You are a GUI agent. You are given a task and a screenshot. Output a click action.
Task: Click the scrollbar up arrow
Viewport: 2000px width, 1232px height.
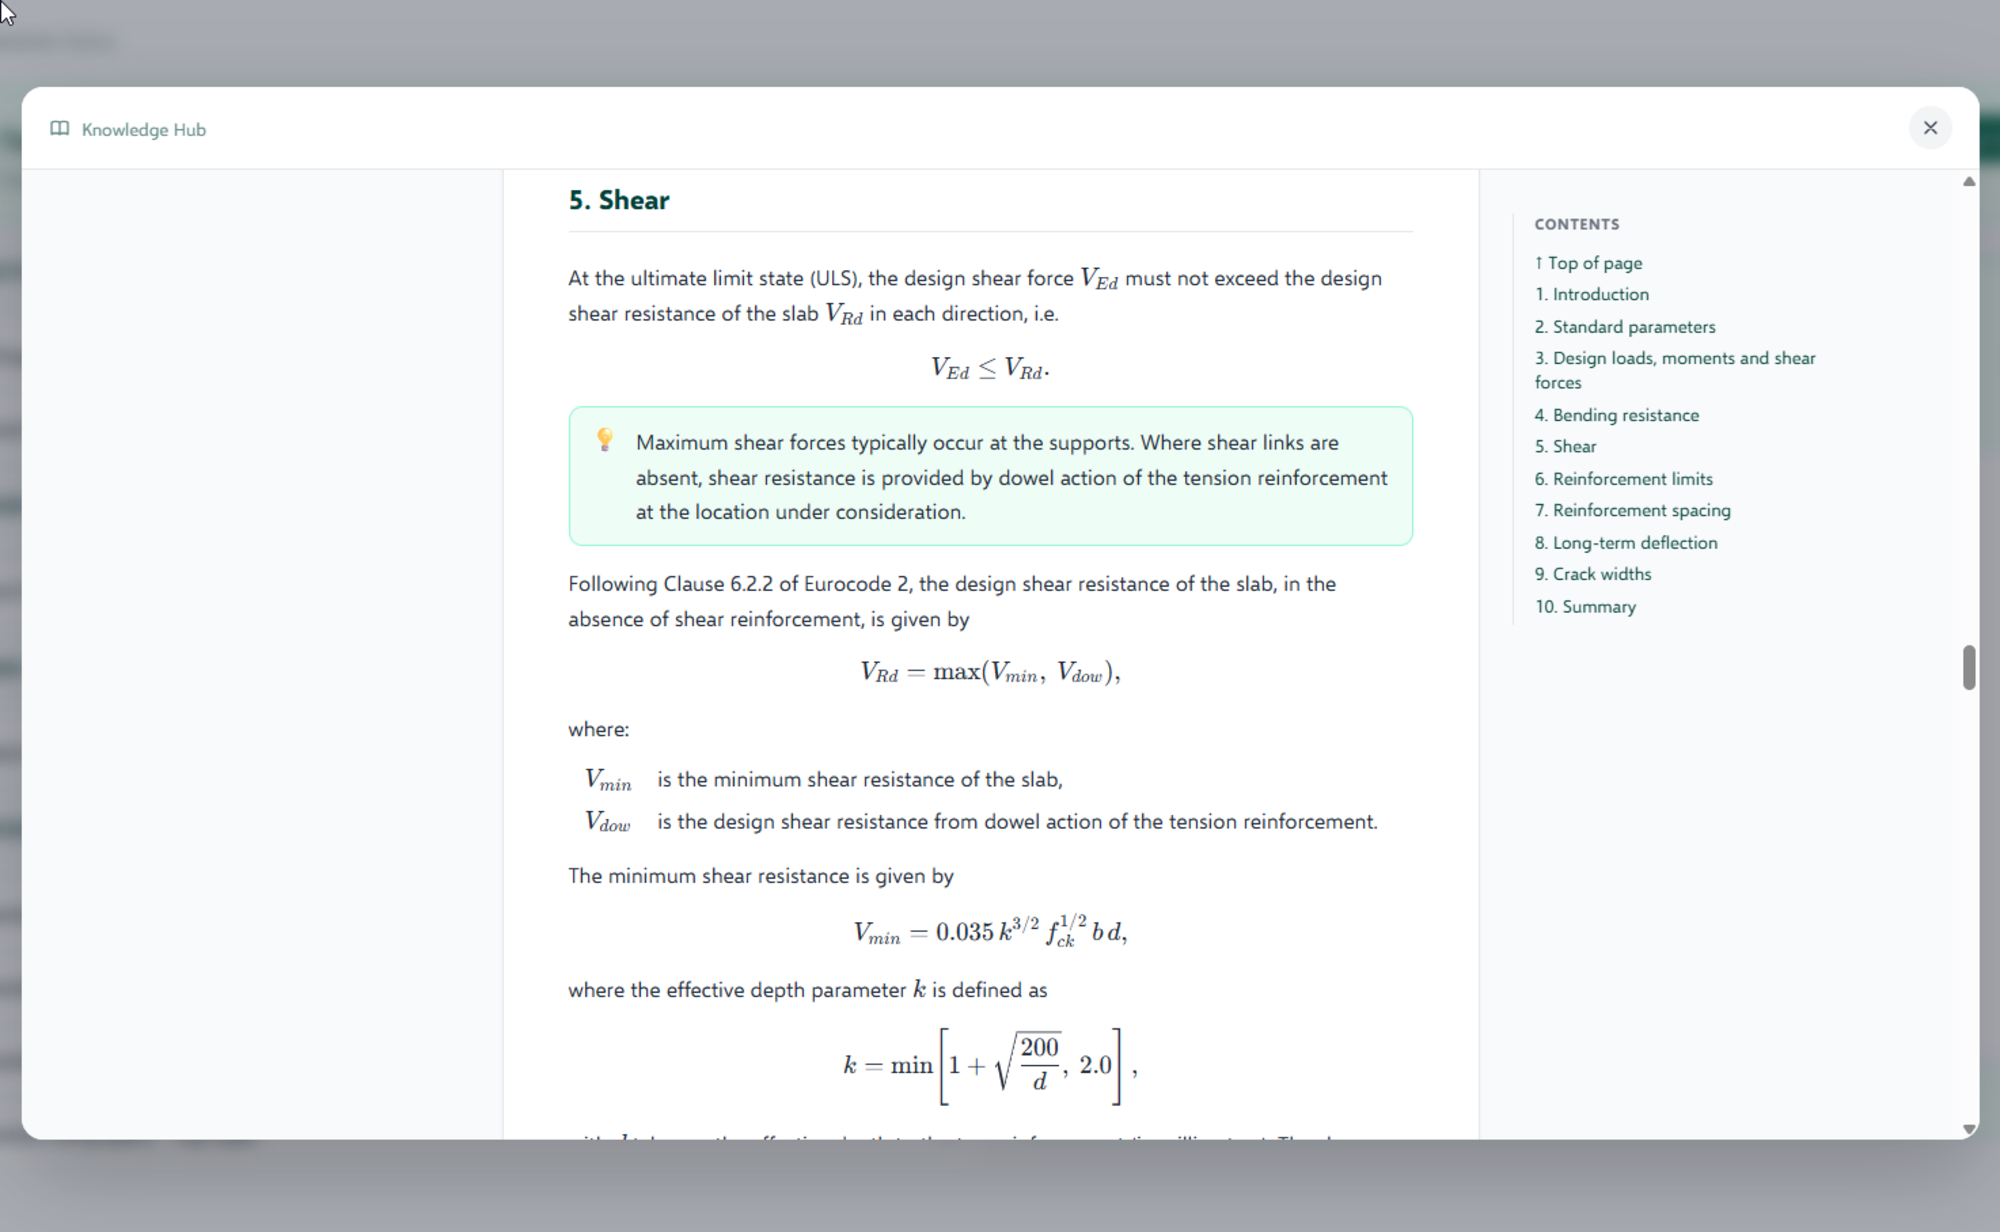pyautogui.click(x=1968, y=181)
